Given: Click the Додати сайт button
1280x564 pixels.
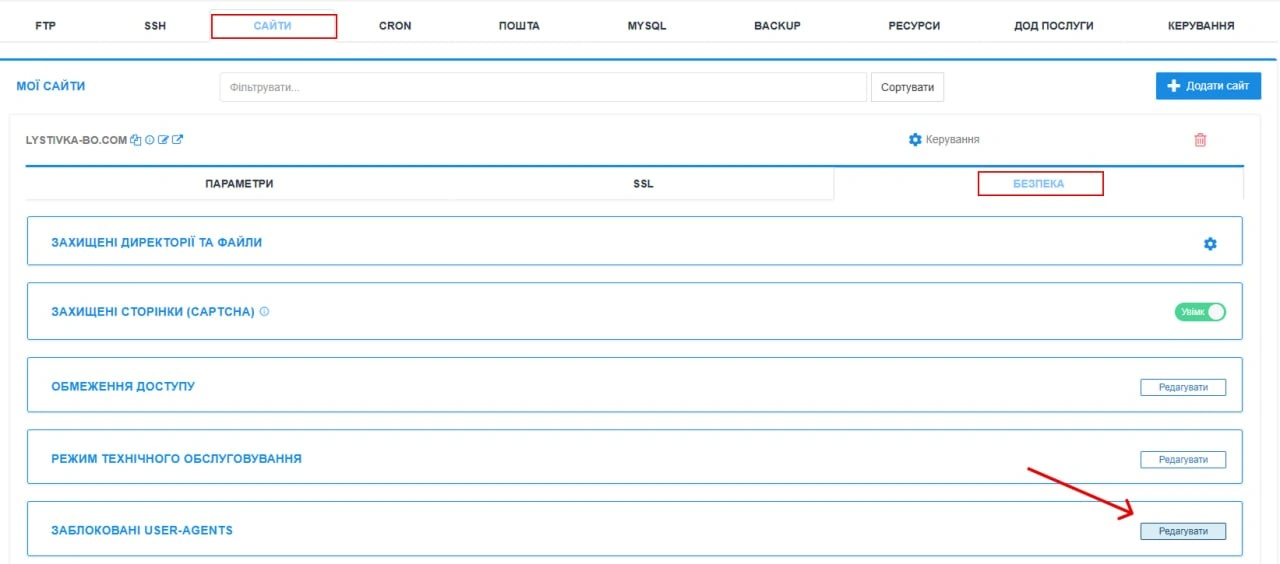Looking at the screenshot, I should pyautogui.click(x=1208, y=86).
